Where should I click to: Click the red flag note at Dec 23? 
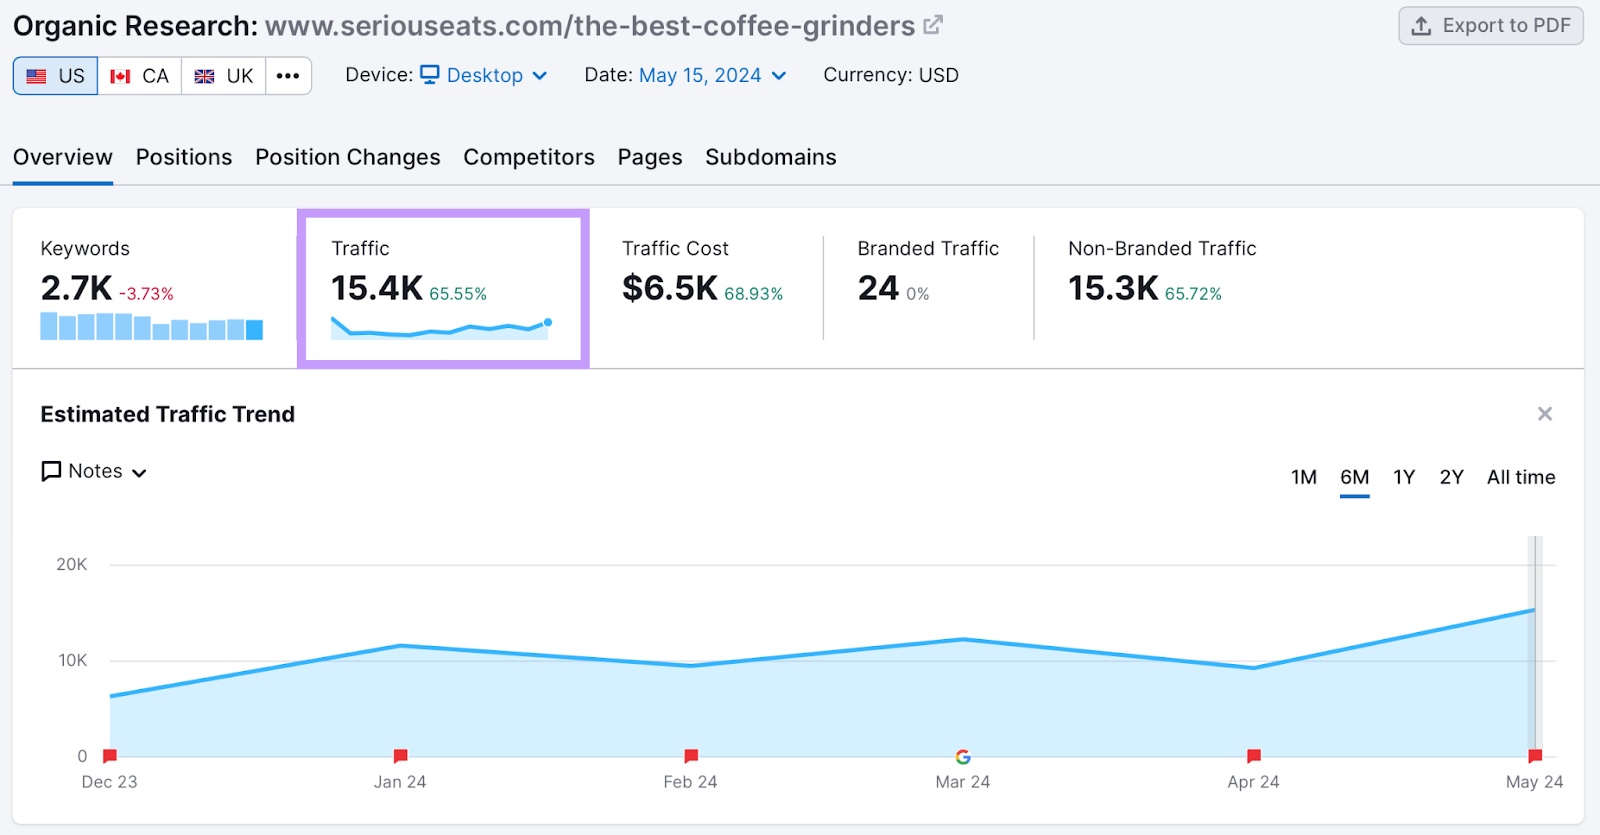point(110,756)
